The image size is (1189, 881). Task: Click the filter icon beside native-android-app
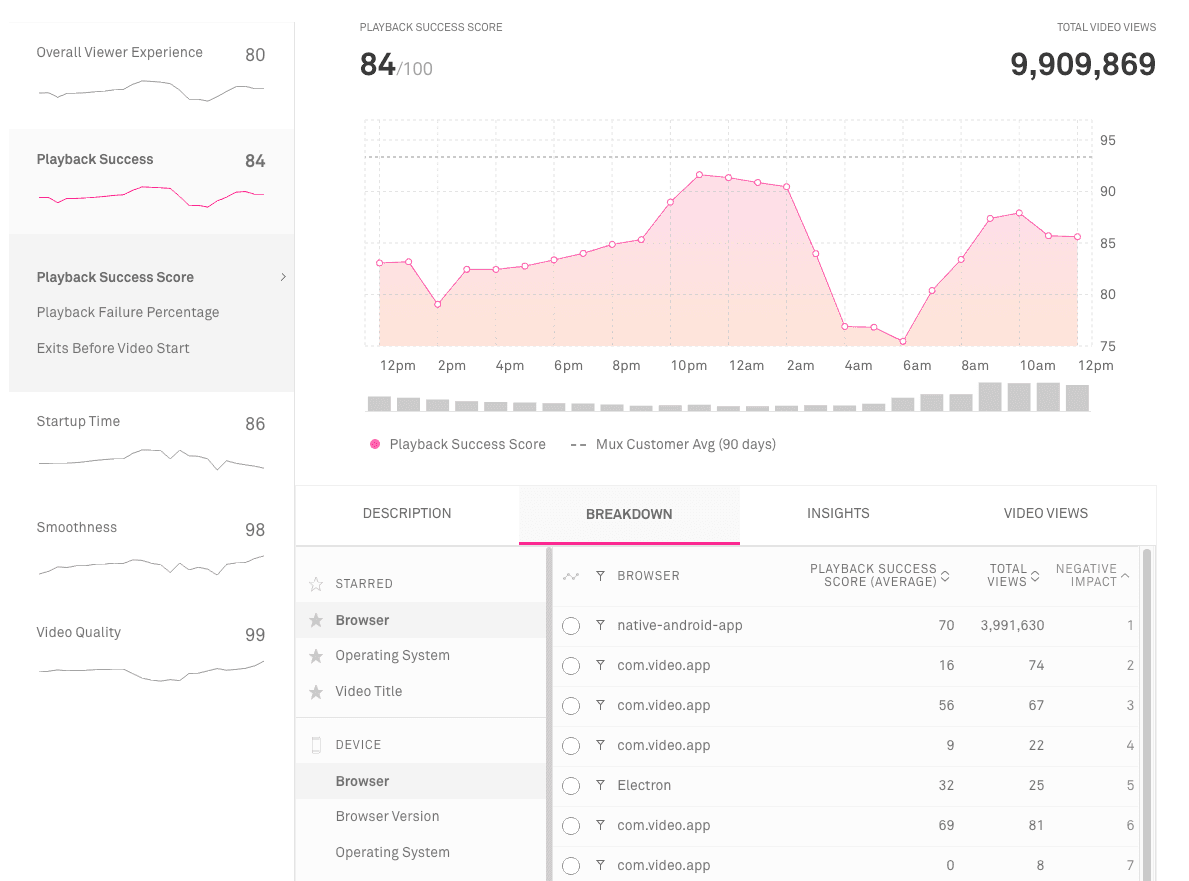pyautogui.click(x=600, y=625)
